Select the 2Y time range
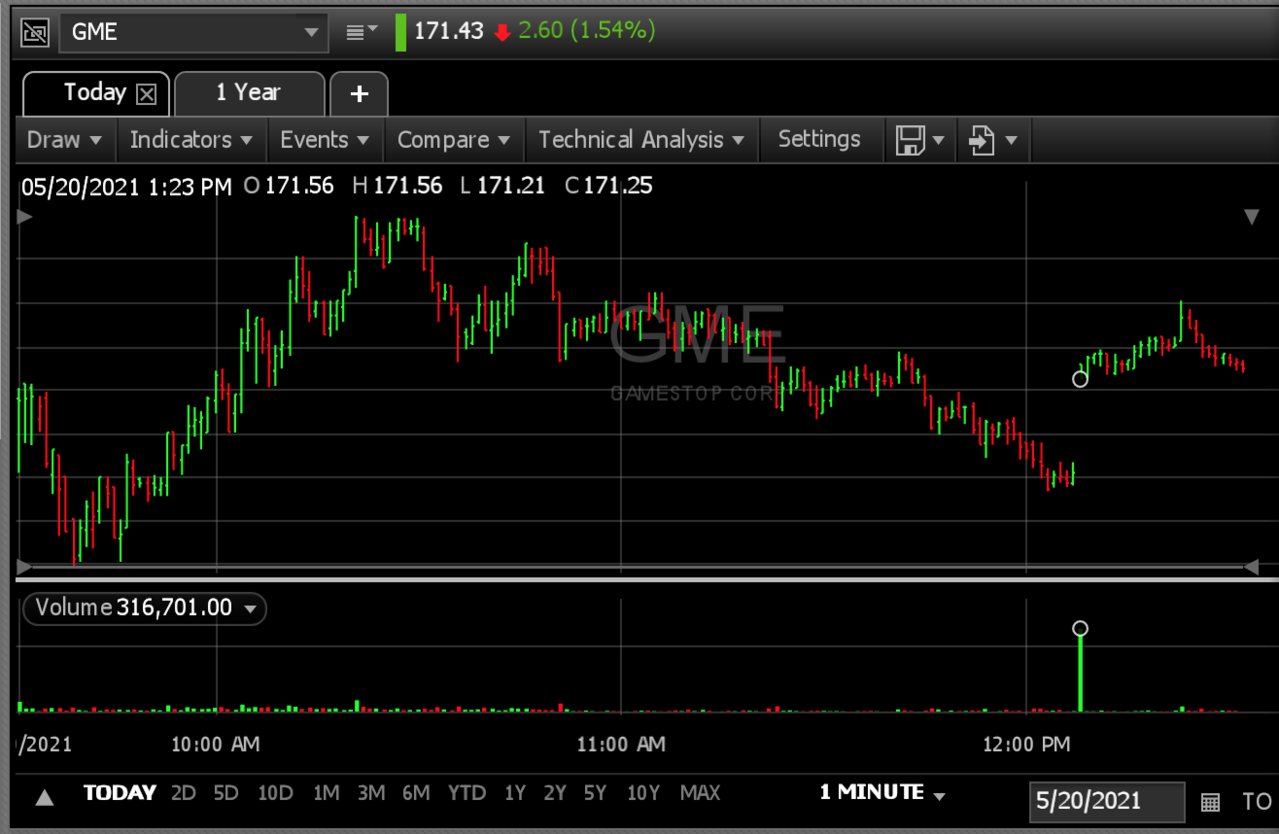The image size is (1279, 834). pos(555,793)
